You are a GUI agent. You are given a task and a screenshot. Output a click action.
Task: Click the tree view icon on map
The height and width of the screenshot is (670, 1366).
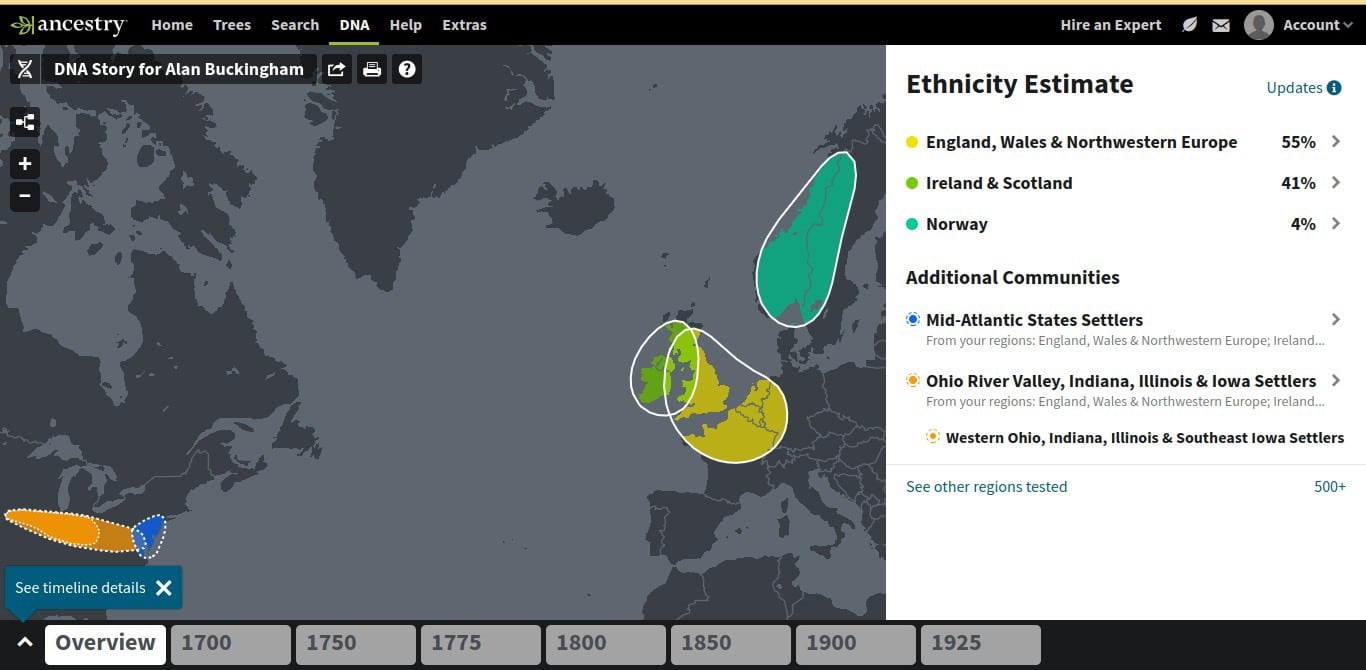point(25,122)
